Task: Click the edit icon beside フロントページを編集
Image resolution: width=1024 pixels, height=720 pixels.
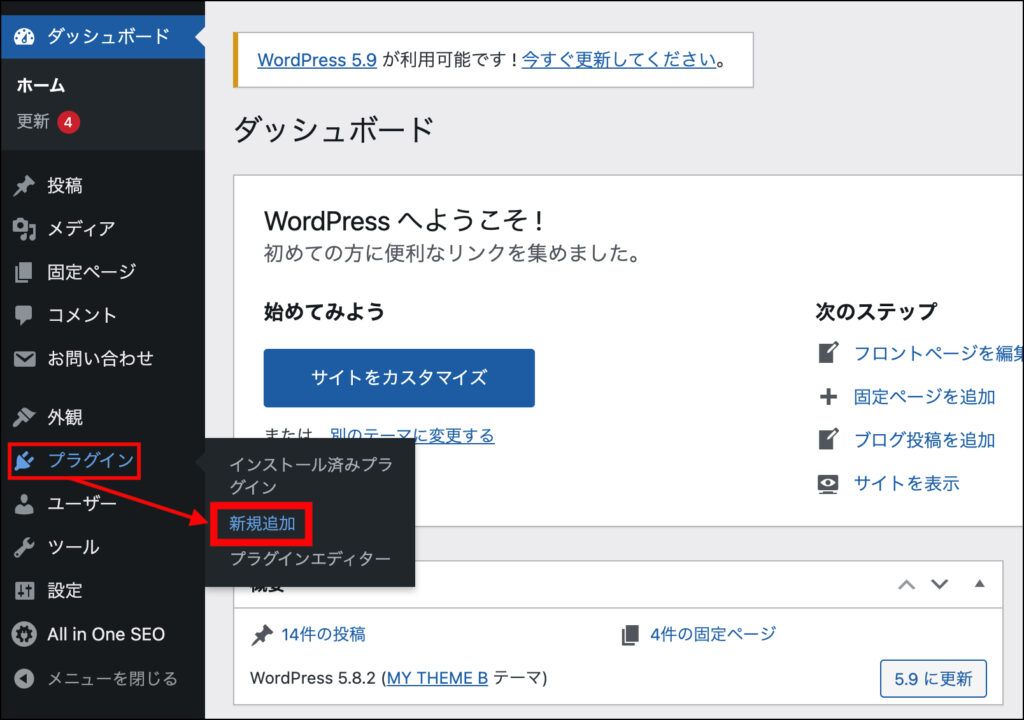Action: pos(828,353)
